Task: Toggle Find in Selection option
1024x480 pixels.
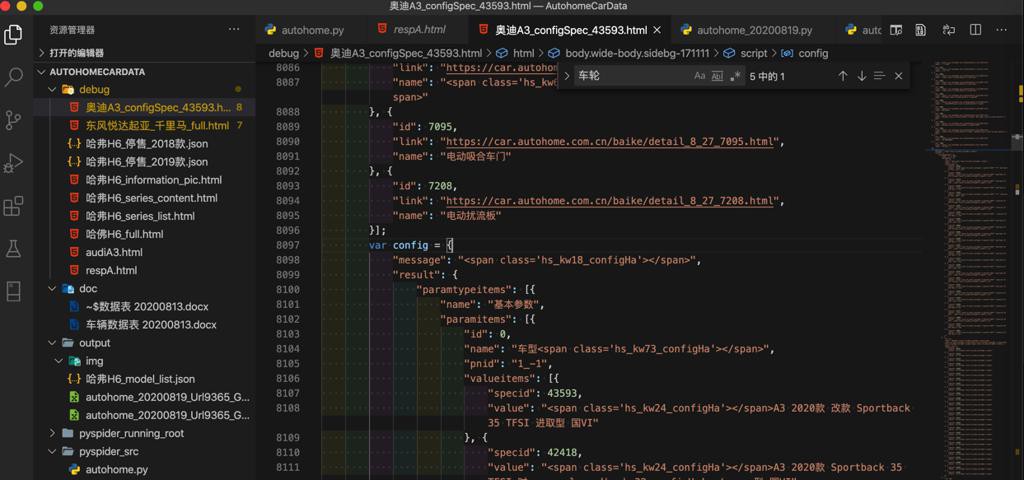Action: [x=880, y=76]
